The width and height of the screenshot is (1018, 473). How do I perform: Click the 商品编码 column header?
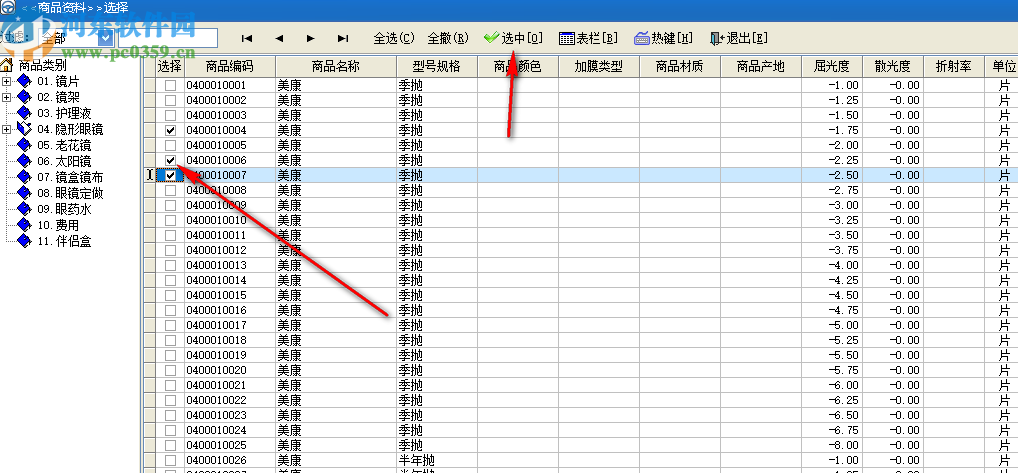[x=230, y=66]
